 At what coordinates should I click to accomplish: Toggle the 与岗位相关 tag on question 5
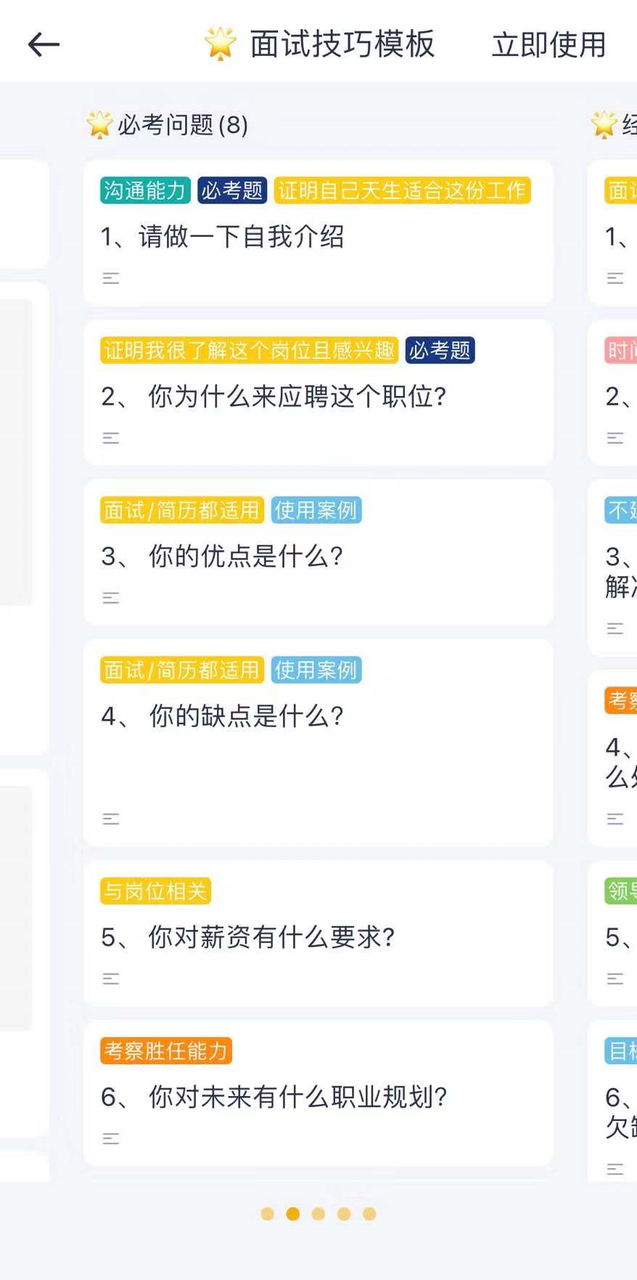[155, 891]
